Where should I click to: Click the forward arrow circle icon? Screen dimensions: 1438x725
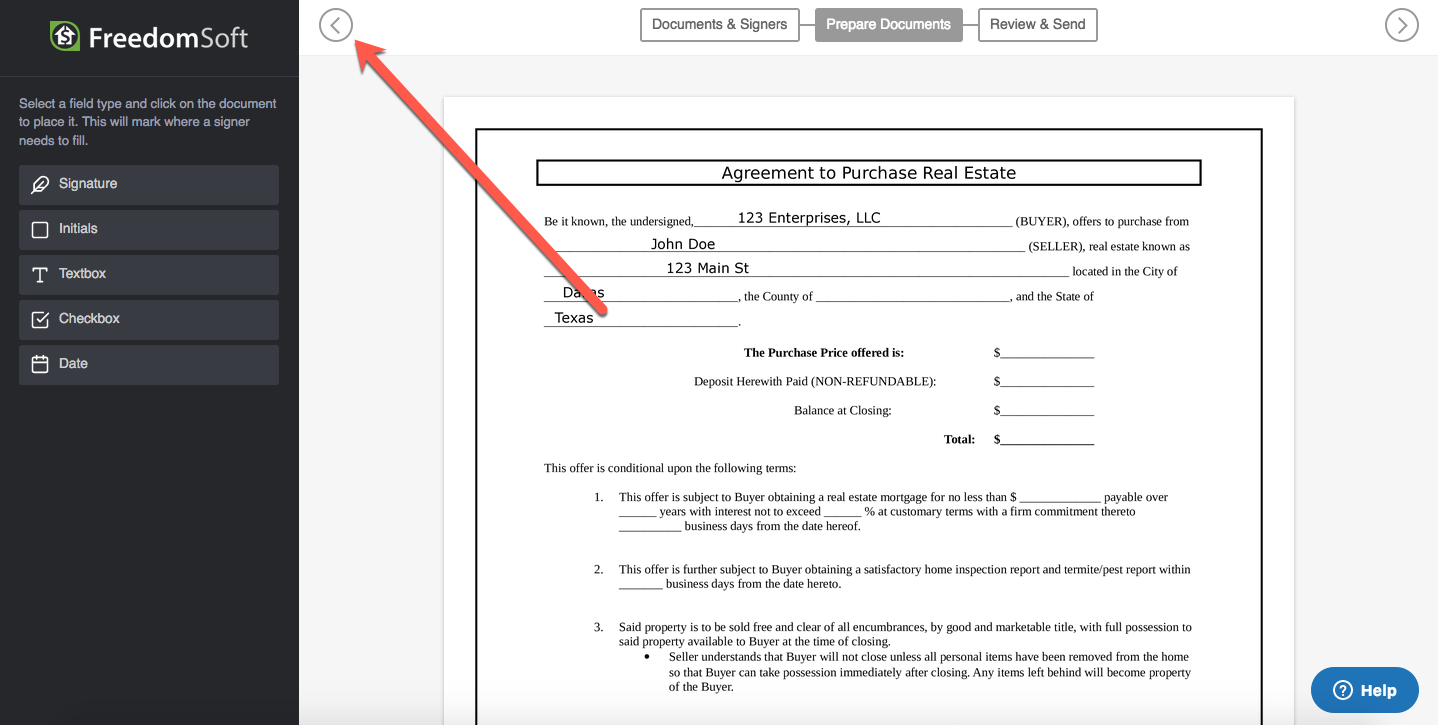pyautogui.click(x=1402, y=25)
